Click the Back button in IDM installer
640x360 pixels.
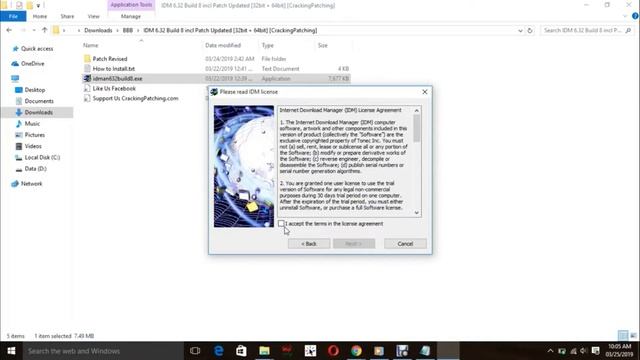[309, 244]
